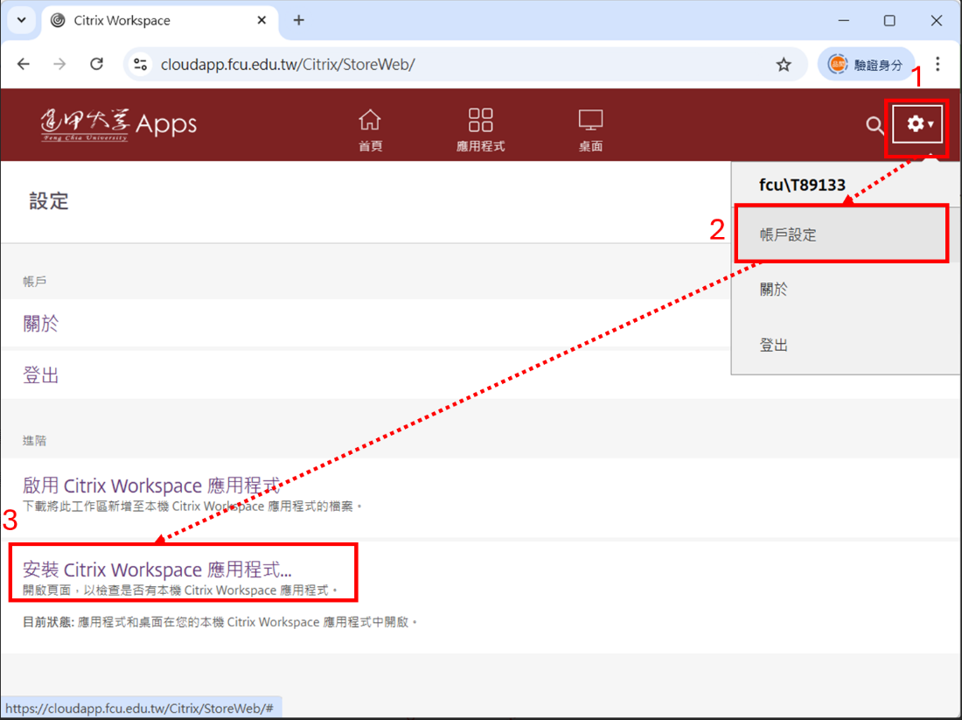Click the 設定 page heading

pos(48,201)
